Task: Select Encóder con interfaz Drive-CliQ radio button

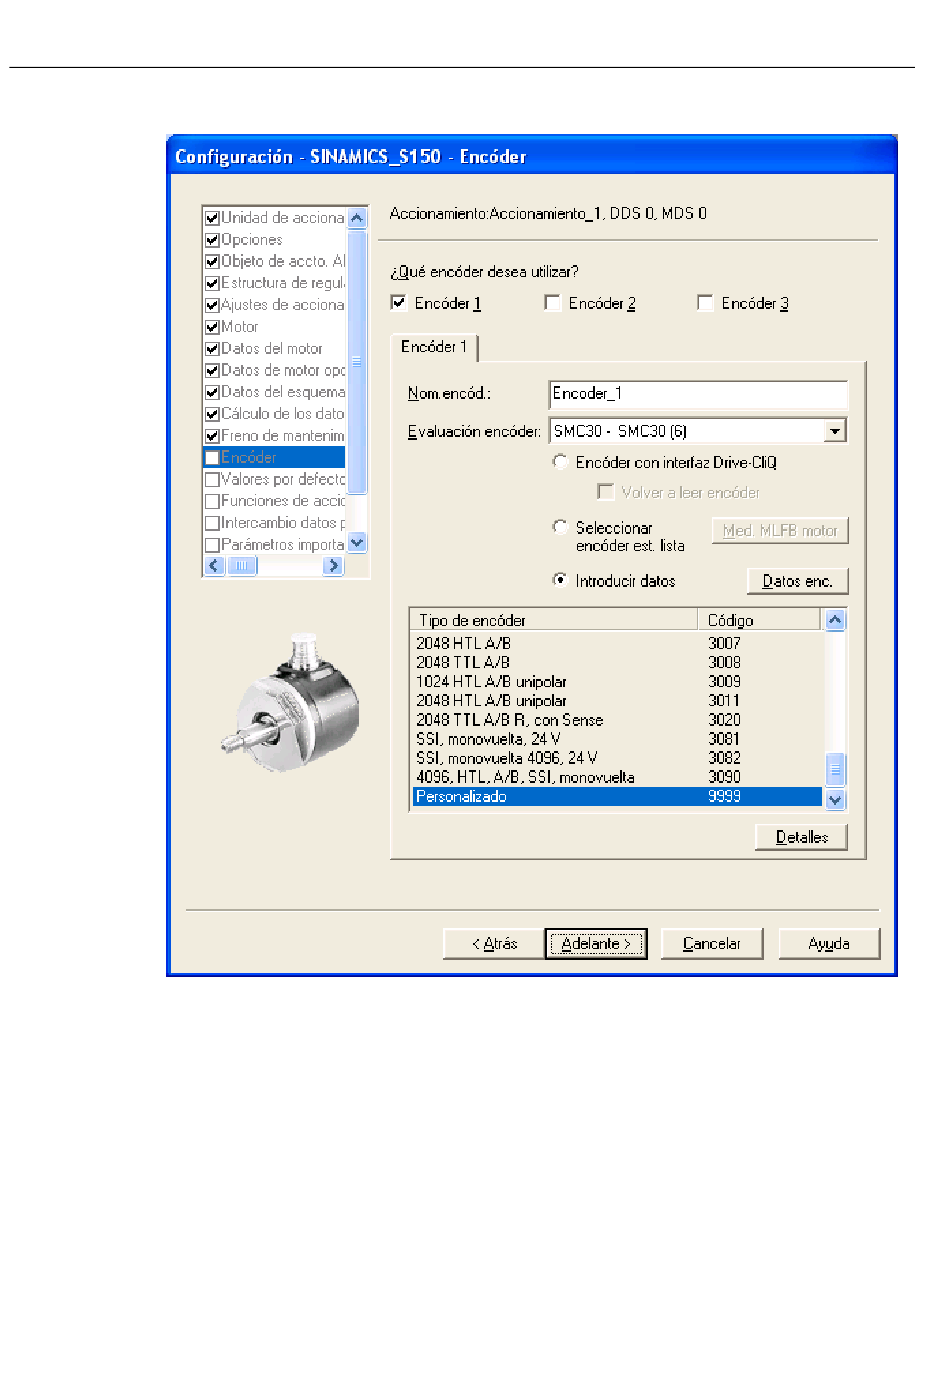Action: coord(560,462)
